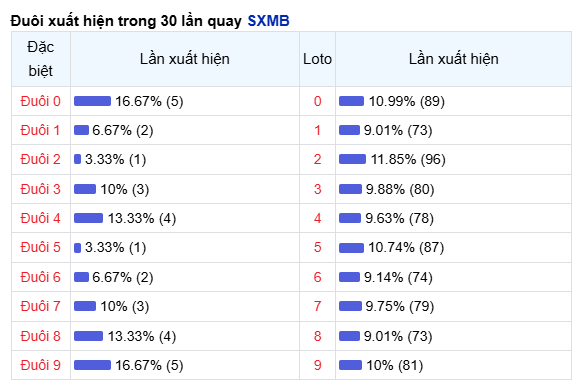Click the bar for Đuôi 0 16.67%
This screenshot has height=383, width=582.
92,101
